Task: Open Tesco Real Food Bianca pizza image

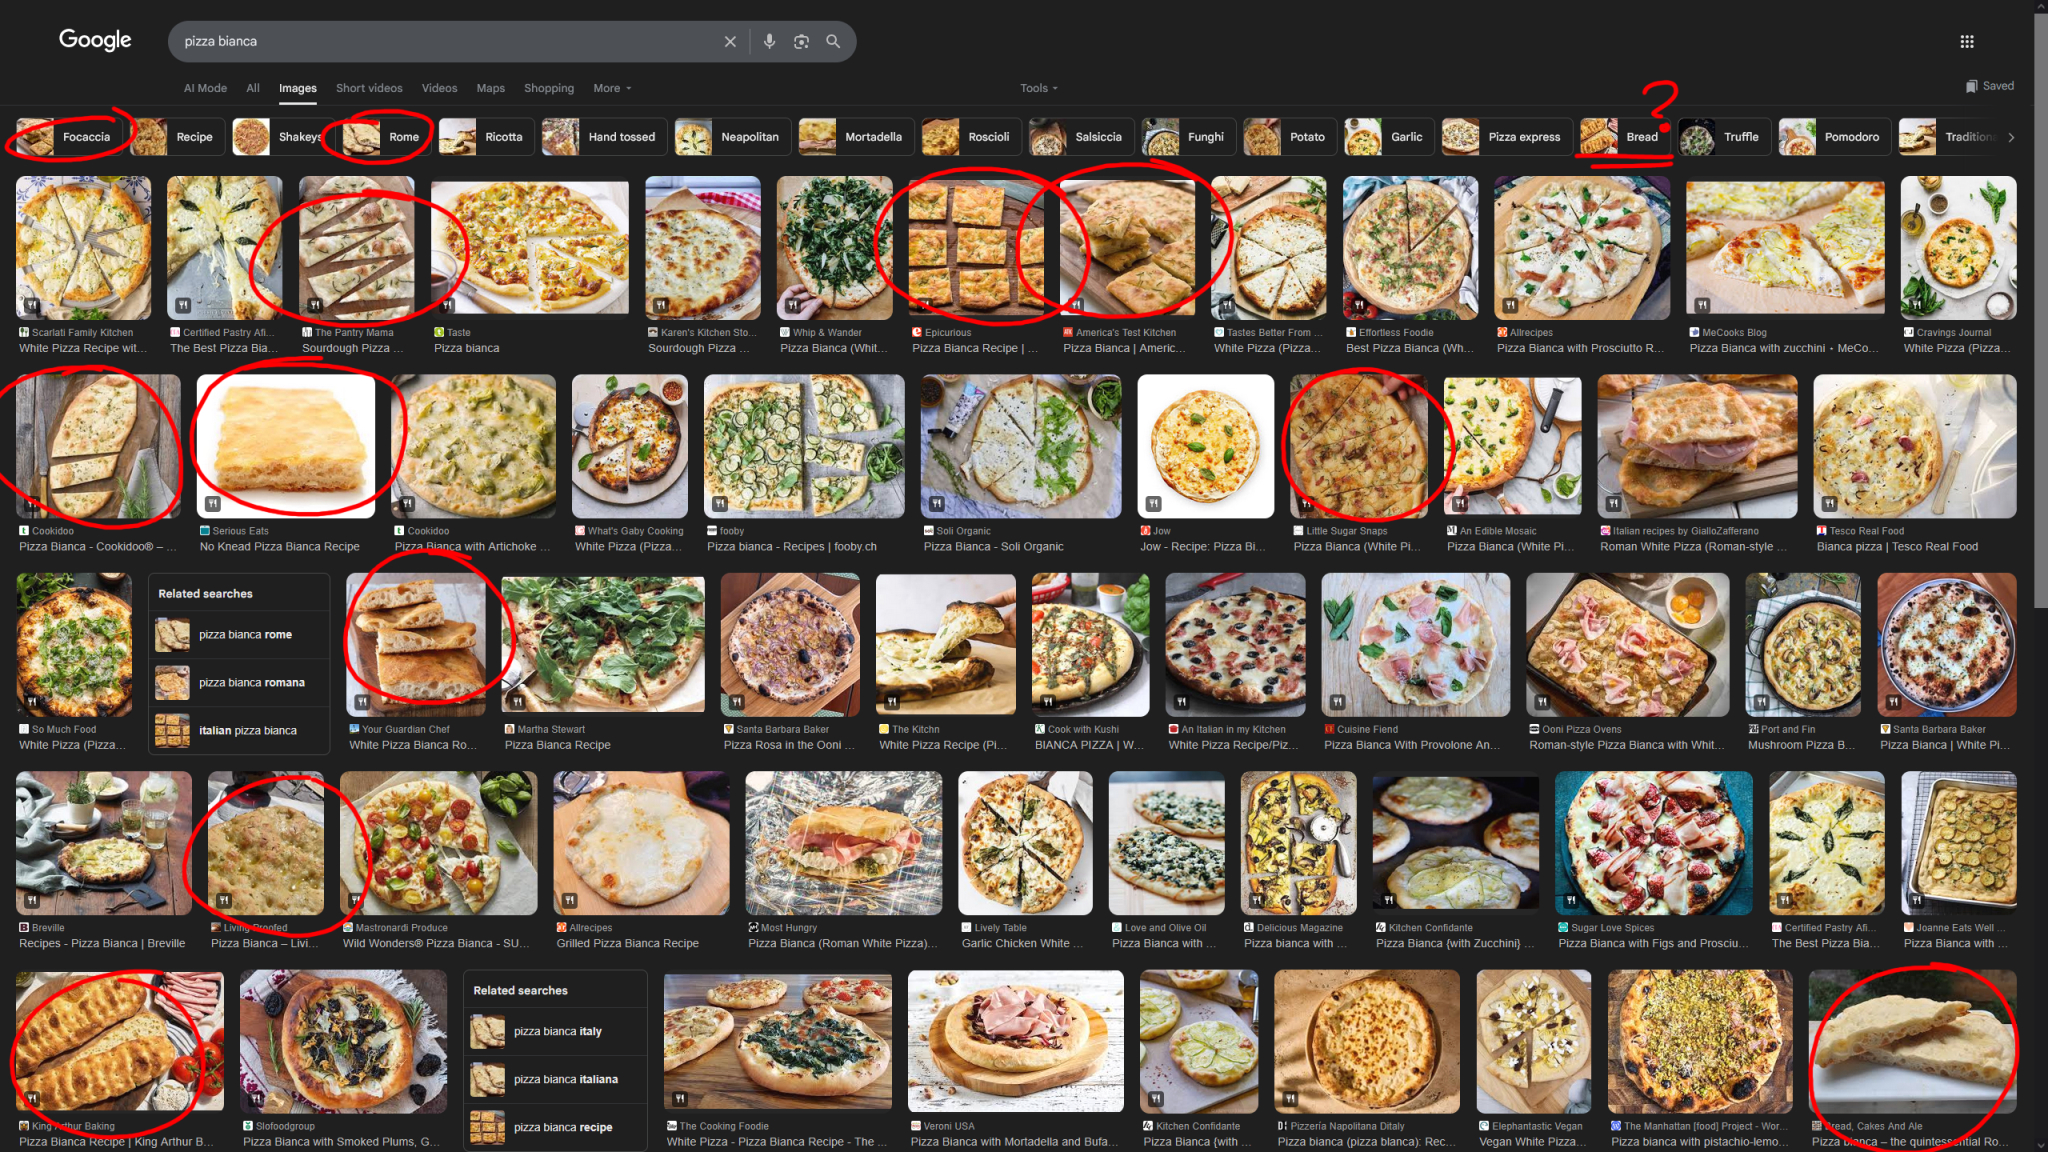Action: [x=1914, y=446]
